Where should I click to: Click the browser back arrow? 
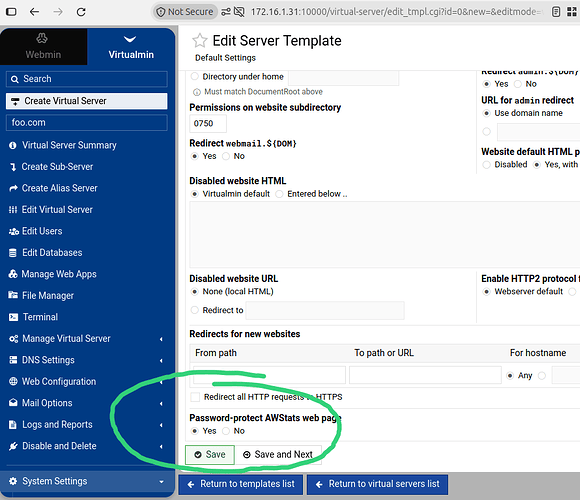point(34,12)
